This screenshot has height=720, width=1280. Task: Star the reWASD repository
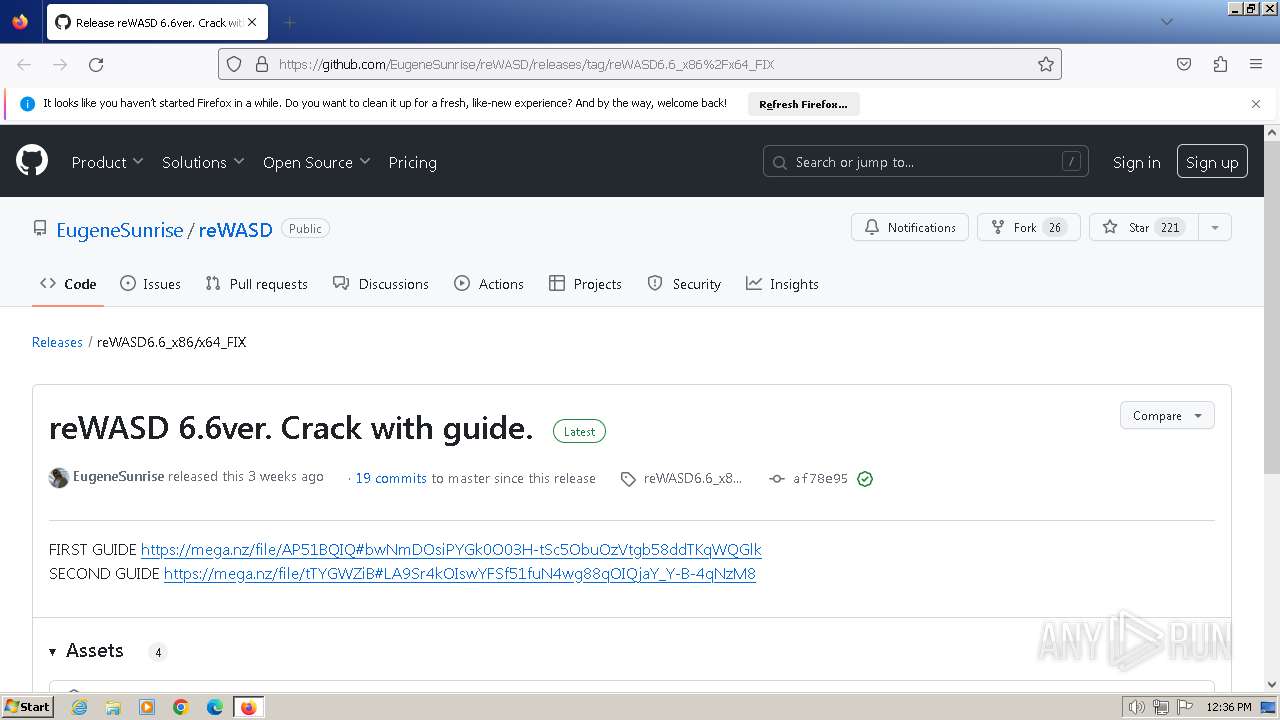[1144, 228]
